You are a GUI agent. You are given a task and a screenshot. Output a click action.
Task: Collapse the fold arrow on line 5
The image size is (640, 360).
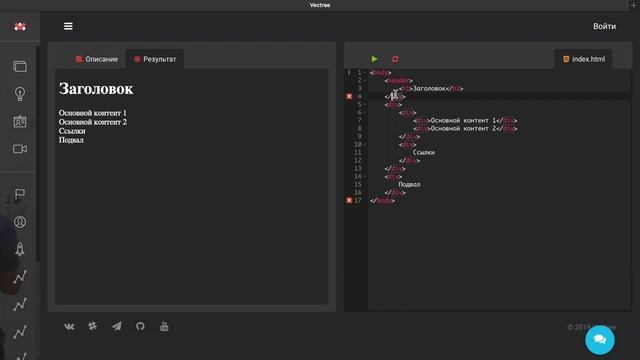click(365, 104)
